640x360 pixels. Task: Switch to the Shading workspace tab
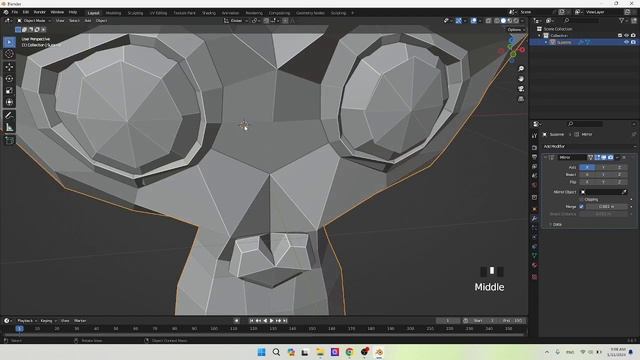209,13
